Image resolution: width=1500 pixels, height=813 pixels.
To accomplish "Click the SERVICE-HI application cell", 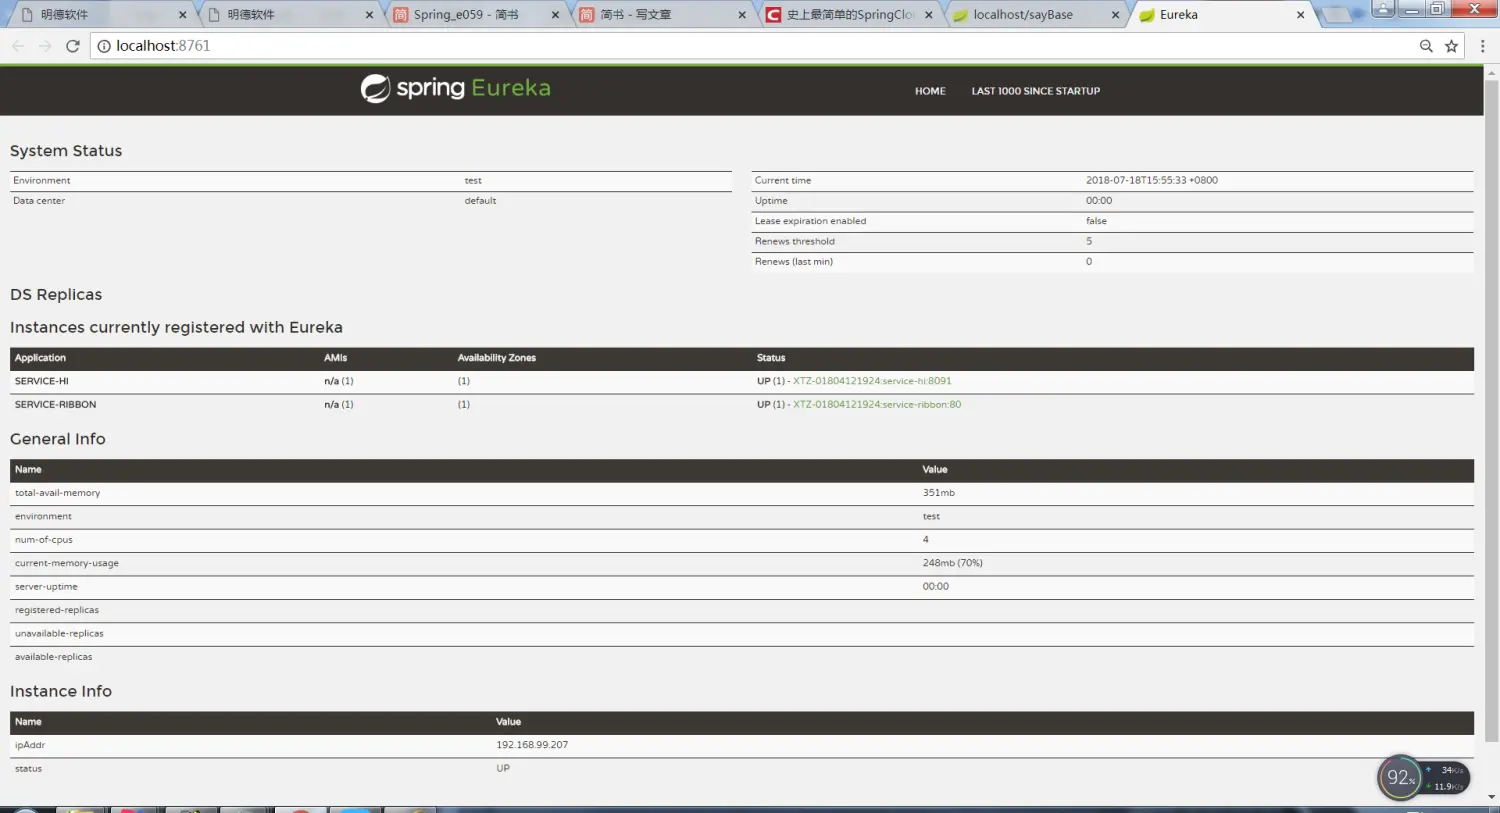I will (42, 381).
